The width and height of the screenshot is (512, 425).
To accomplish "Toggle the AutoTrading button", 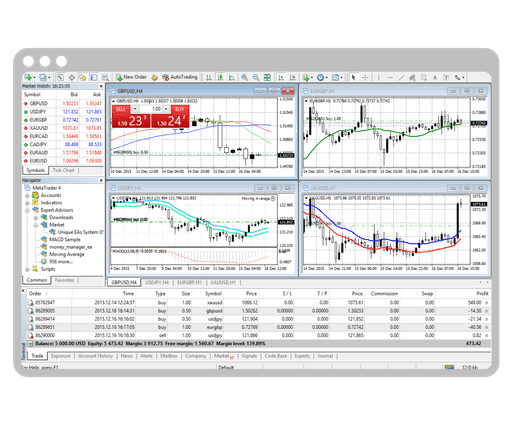I will [x=180, y=77].
